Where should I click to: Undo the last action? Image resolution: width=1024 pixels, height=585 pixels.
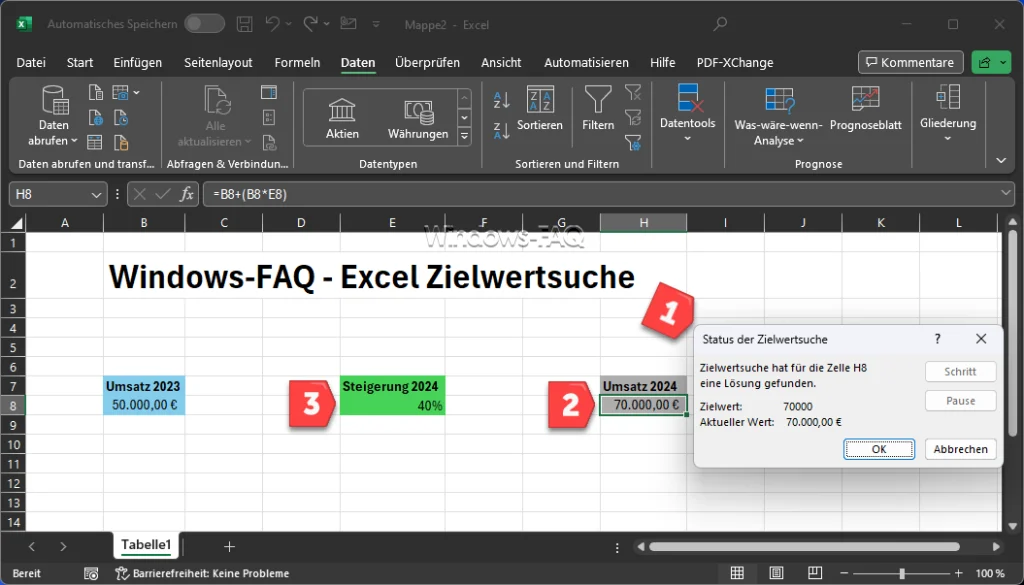[x=272, y=24]
